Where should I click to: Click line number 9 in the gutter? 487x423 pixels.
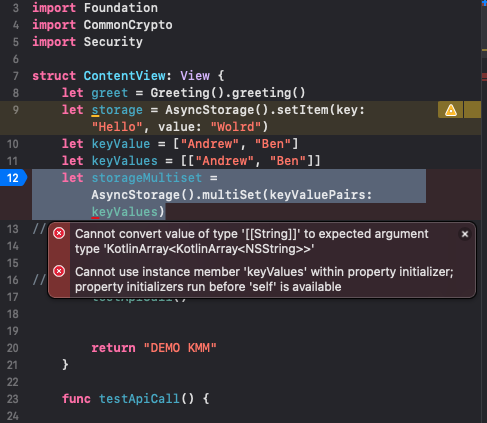pyautogui.click(x=16, y=110)
